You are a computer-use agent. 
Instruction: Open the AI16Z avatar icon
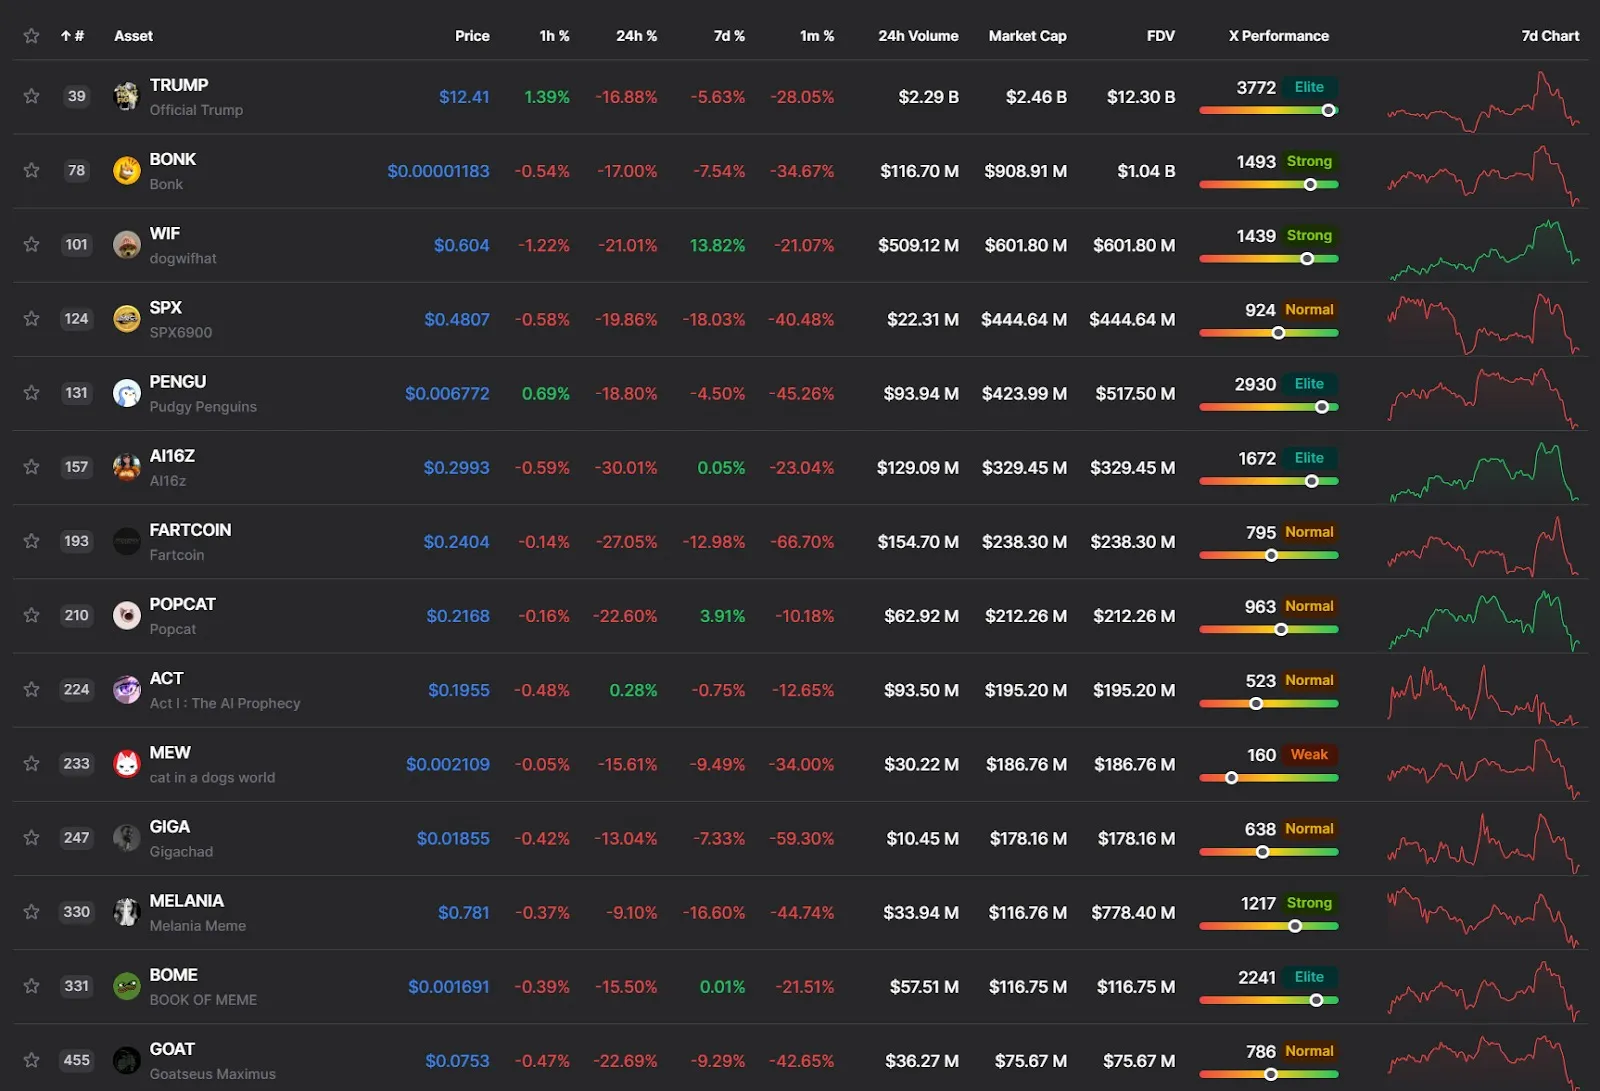[126, 467]
